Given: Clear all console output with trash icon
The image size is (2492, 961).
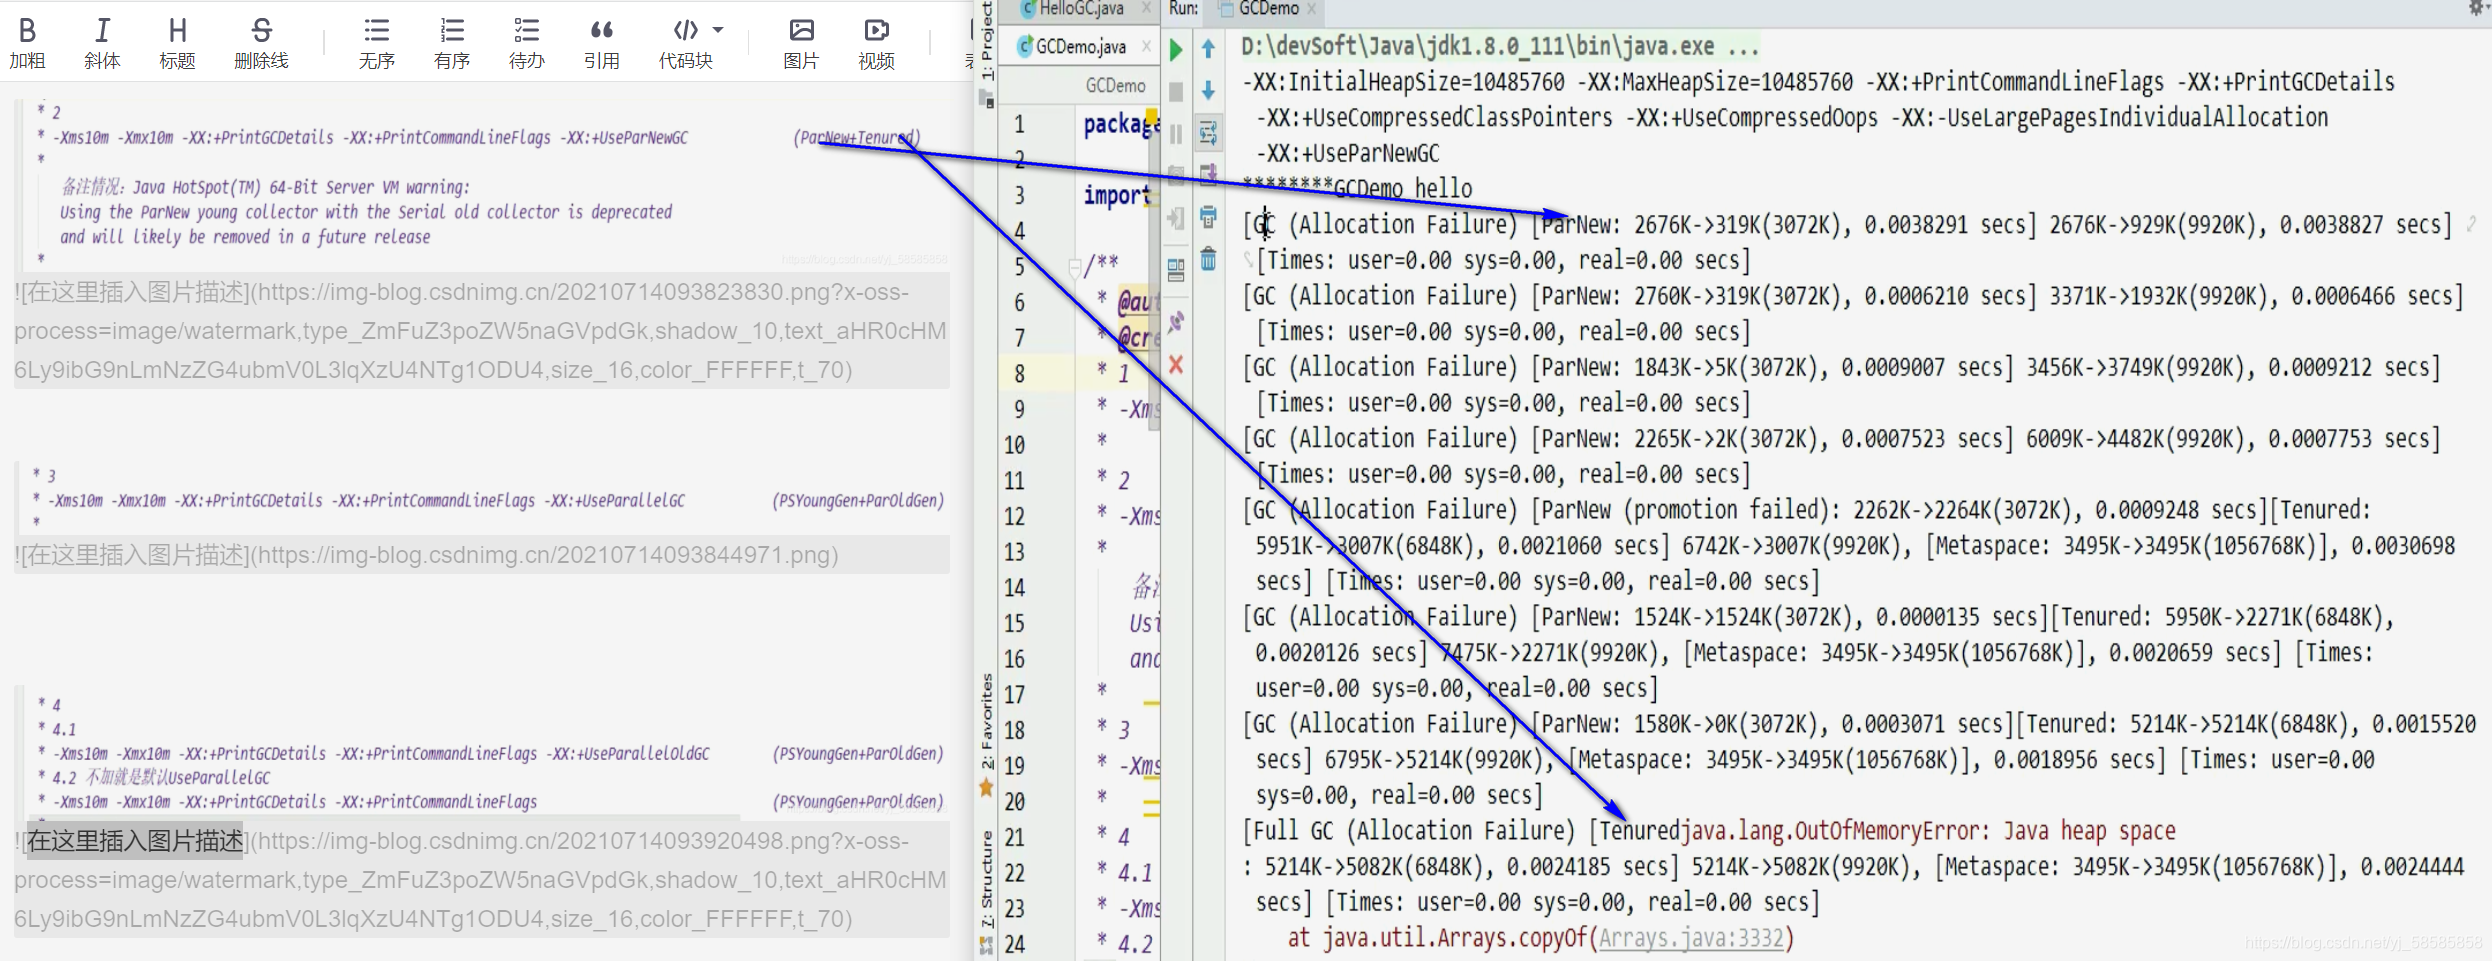Looking at the screenshot, I should 1208,259.
